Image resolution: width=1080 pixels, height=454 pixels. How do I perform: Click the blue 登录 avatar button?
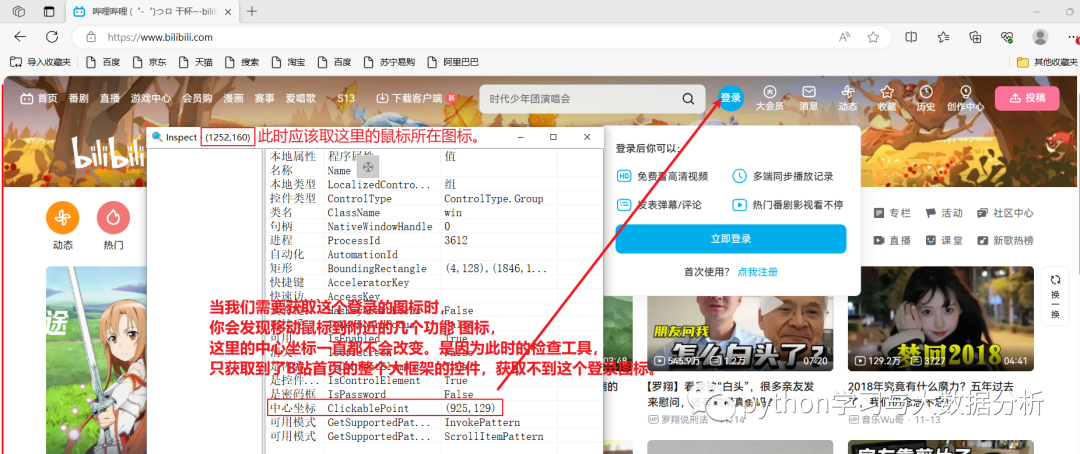731,98
